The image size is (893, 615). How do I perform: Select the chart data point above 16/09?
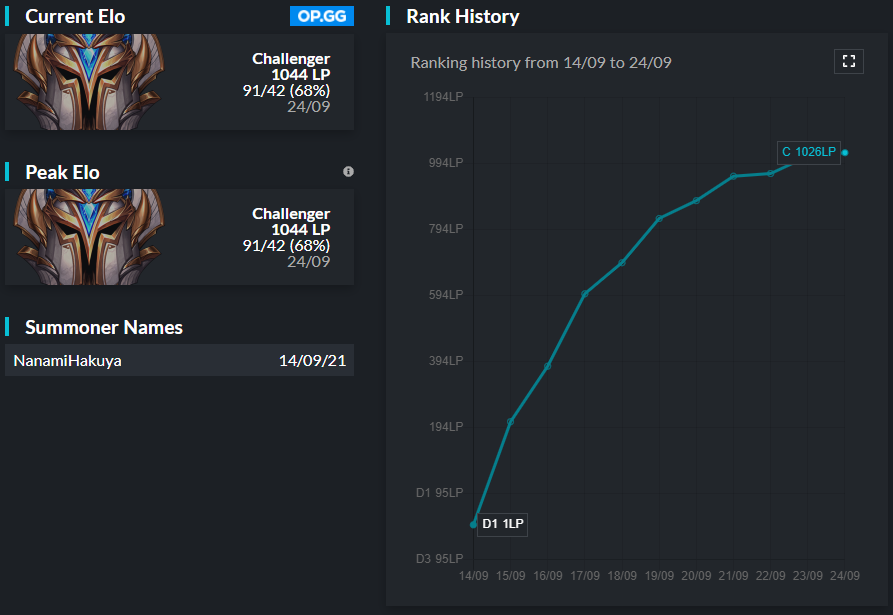pyautogui.click(x=547, y=366)
